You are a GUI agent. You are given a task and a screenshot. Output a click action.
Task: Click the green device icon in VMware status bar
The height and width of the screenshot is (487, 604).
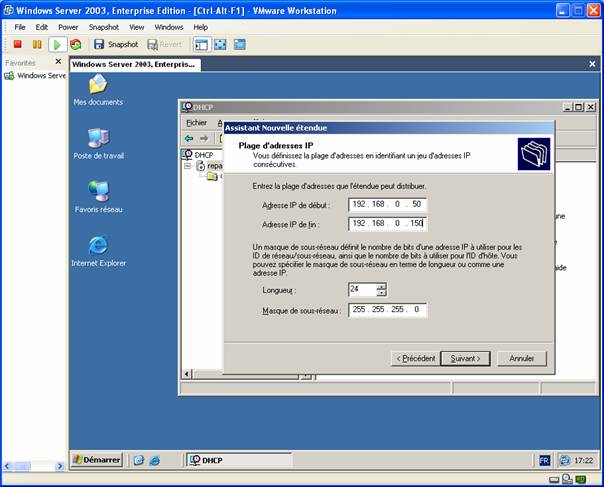coord(581,480)
